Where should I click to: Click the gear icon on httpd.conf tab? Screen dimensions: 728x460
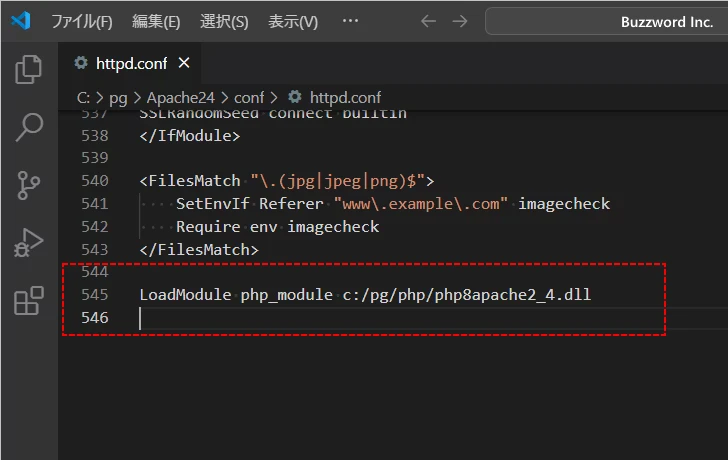click(81, 63)
